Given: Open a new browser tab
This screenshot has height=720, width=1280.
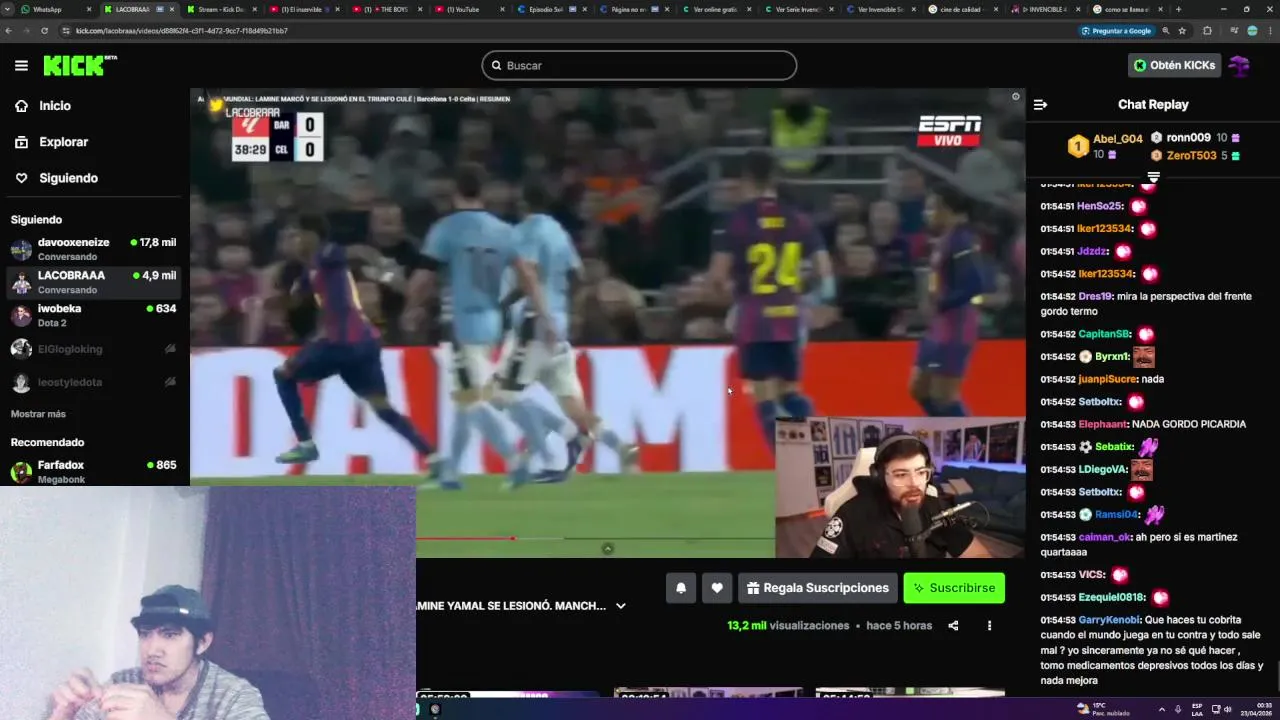Looking at the screenshot, I should (1178, 9).
